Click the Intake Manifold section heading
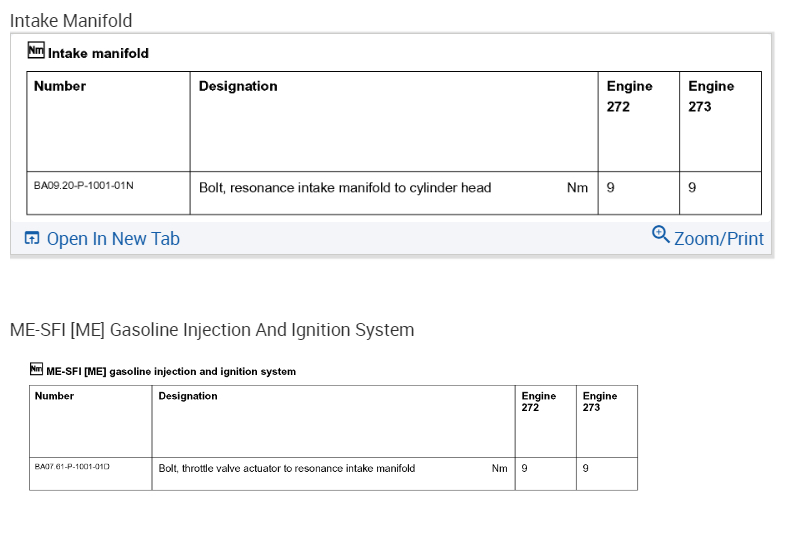This screenshot has height=534, width=795. pyautogui.click(x=71, y=20)
